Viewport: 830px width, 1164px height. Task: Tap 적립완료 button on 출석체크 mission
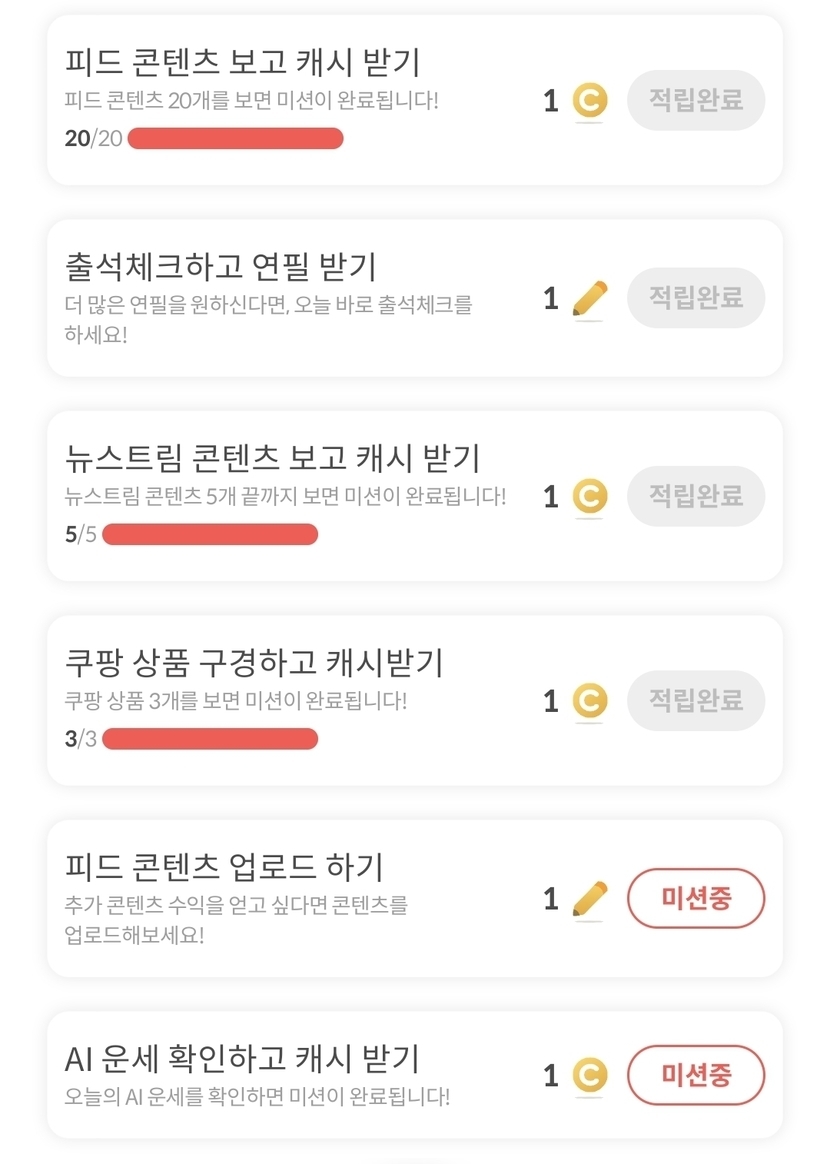point(696,298)
